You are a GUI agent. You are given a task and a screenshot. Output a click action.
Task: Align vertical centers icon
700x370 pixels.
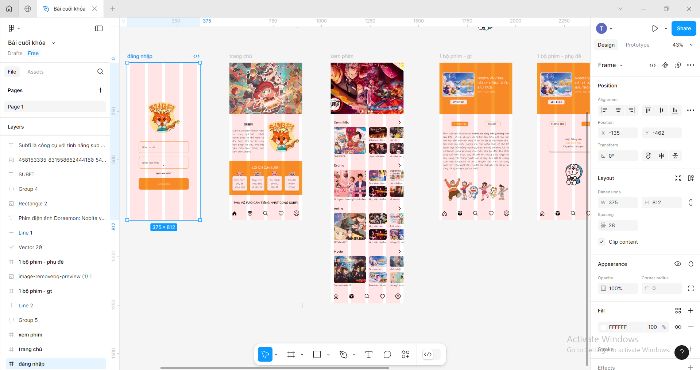pos(662,110)
